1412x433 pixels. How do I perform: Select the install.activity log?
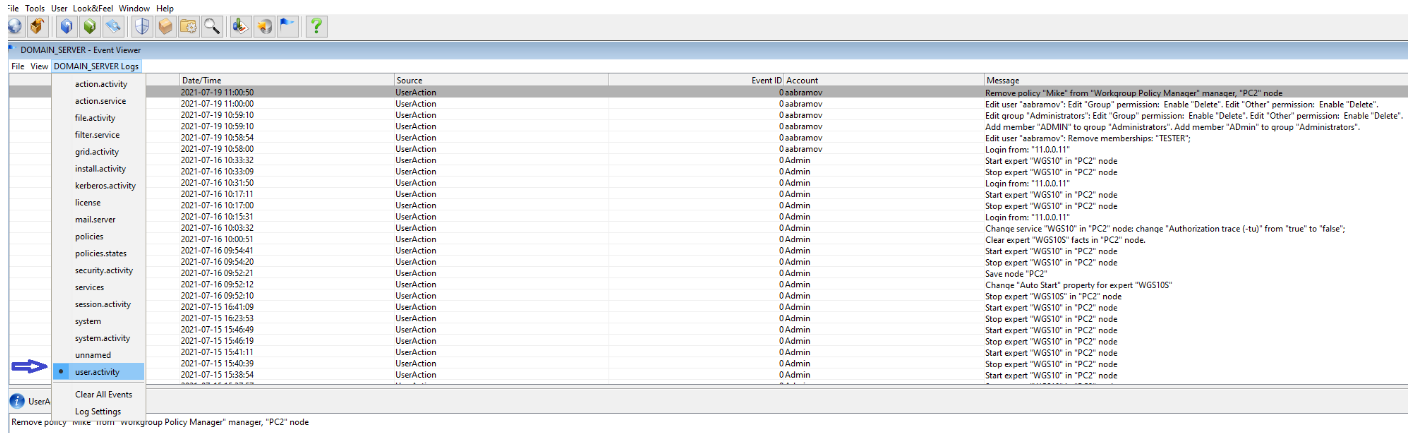point(99,169)
